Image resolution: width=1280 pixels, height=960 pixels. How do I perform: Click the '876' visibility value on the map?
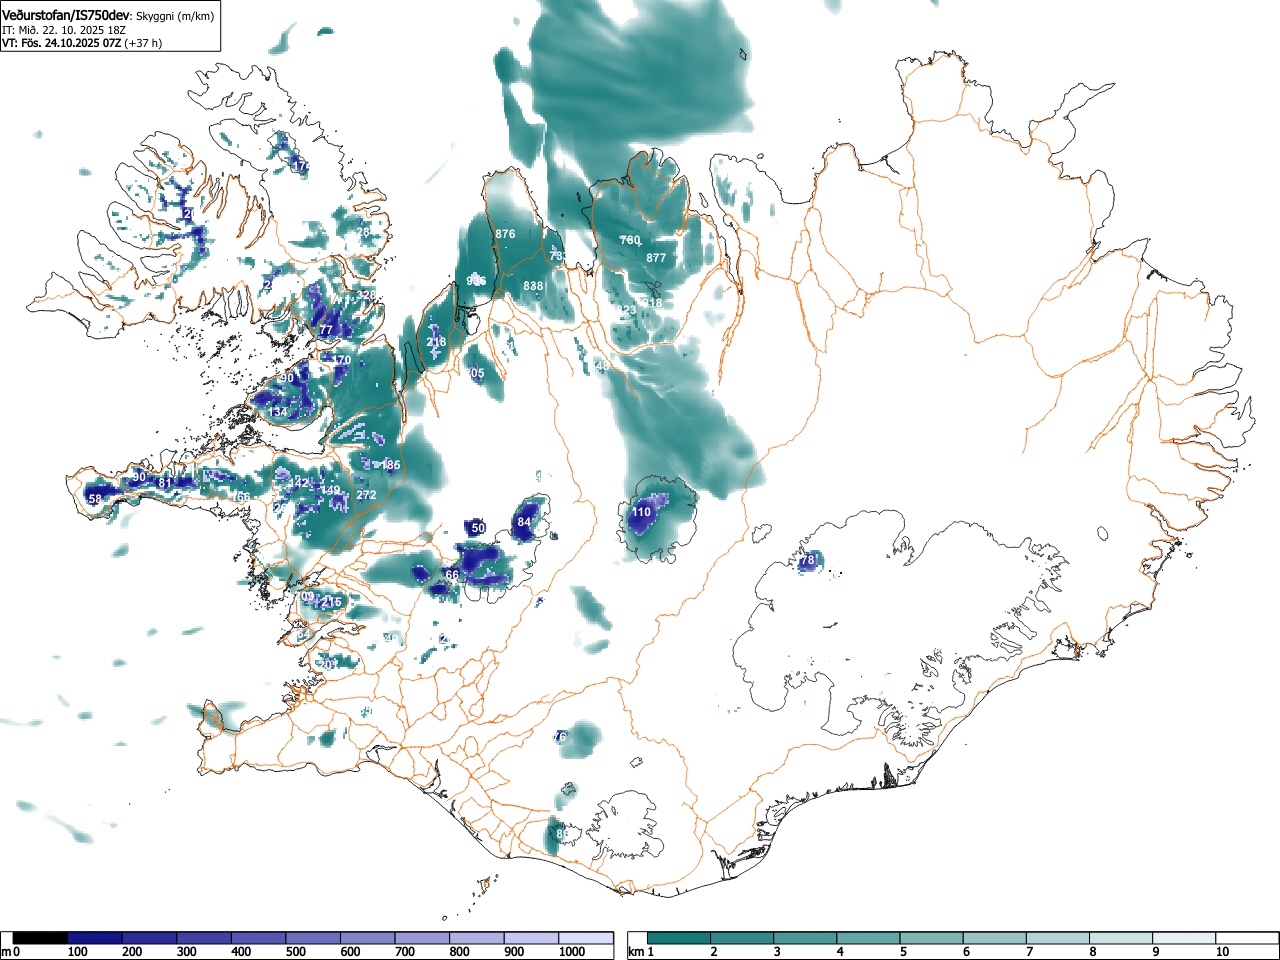(x=505, y=234)
